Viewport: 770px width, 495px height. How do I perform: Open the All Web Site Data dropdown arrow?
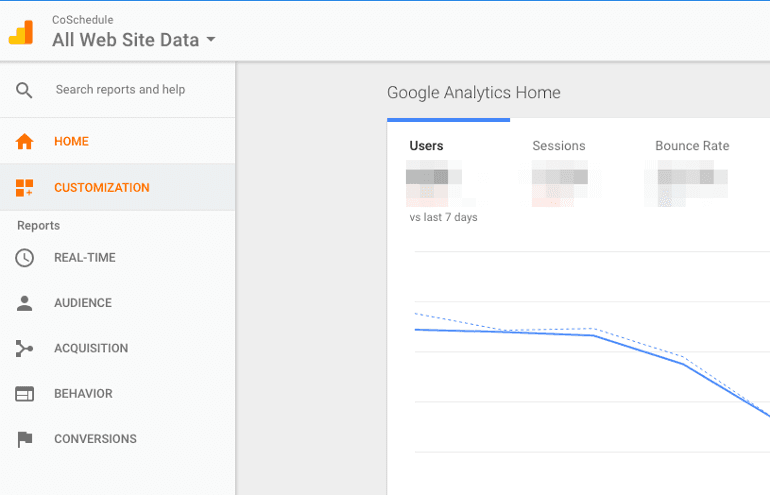click(211, 39)
